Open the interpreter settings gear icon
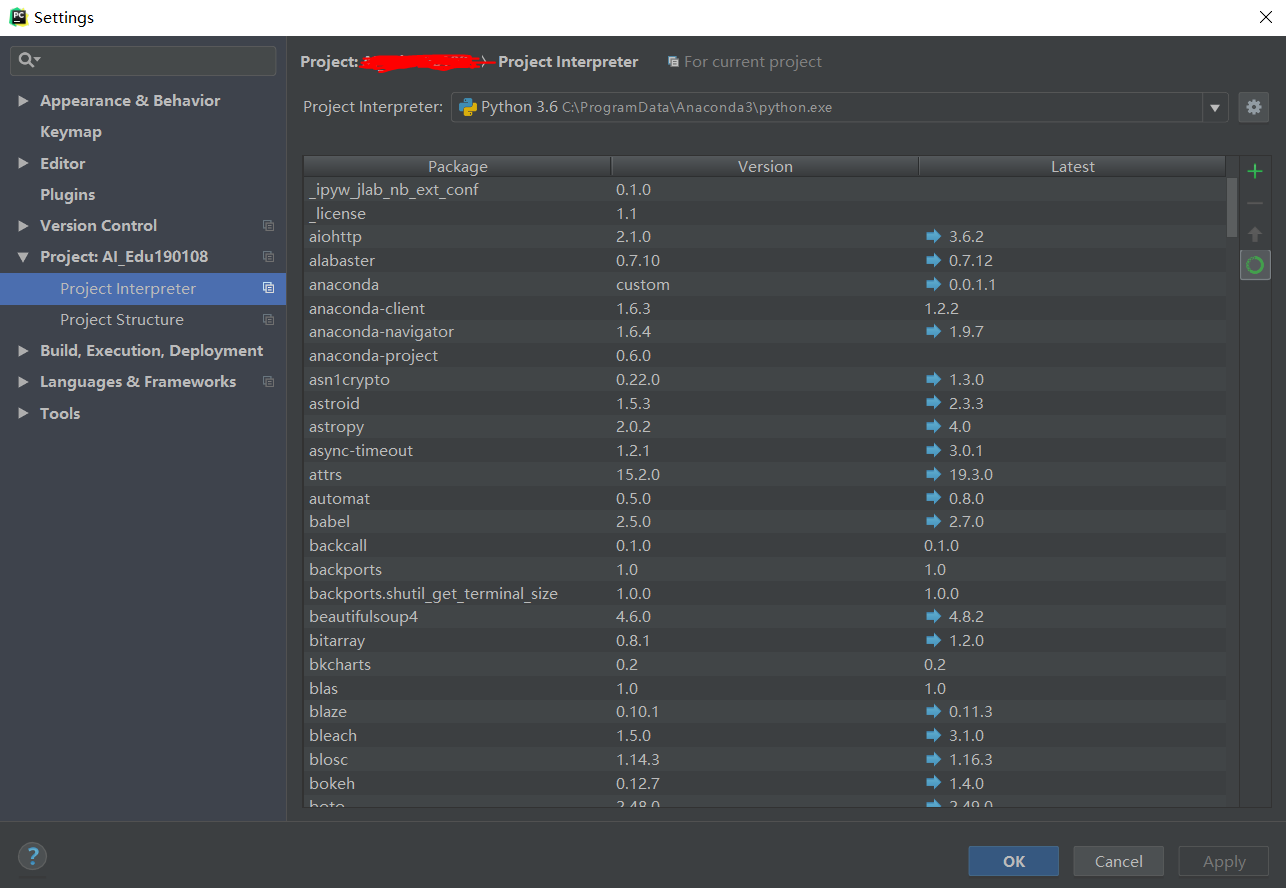This screenshot has height=888, width=1286. click(1253, 107)
